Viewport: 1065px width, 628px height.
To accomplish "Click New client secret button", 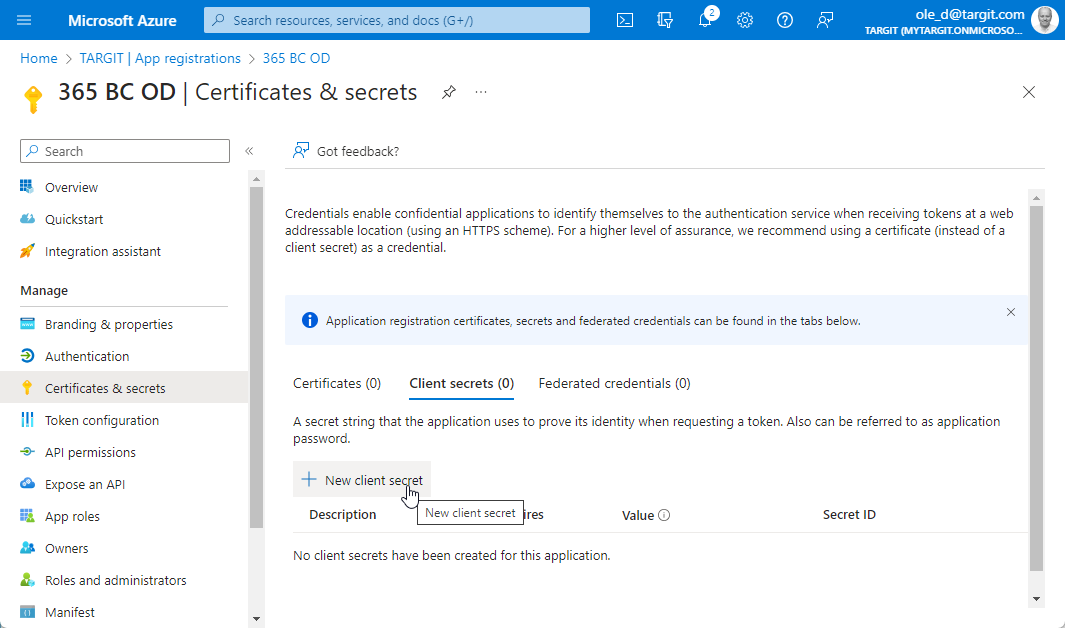I will point(362,480).
